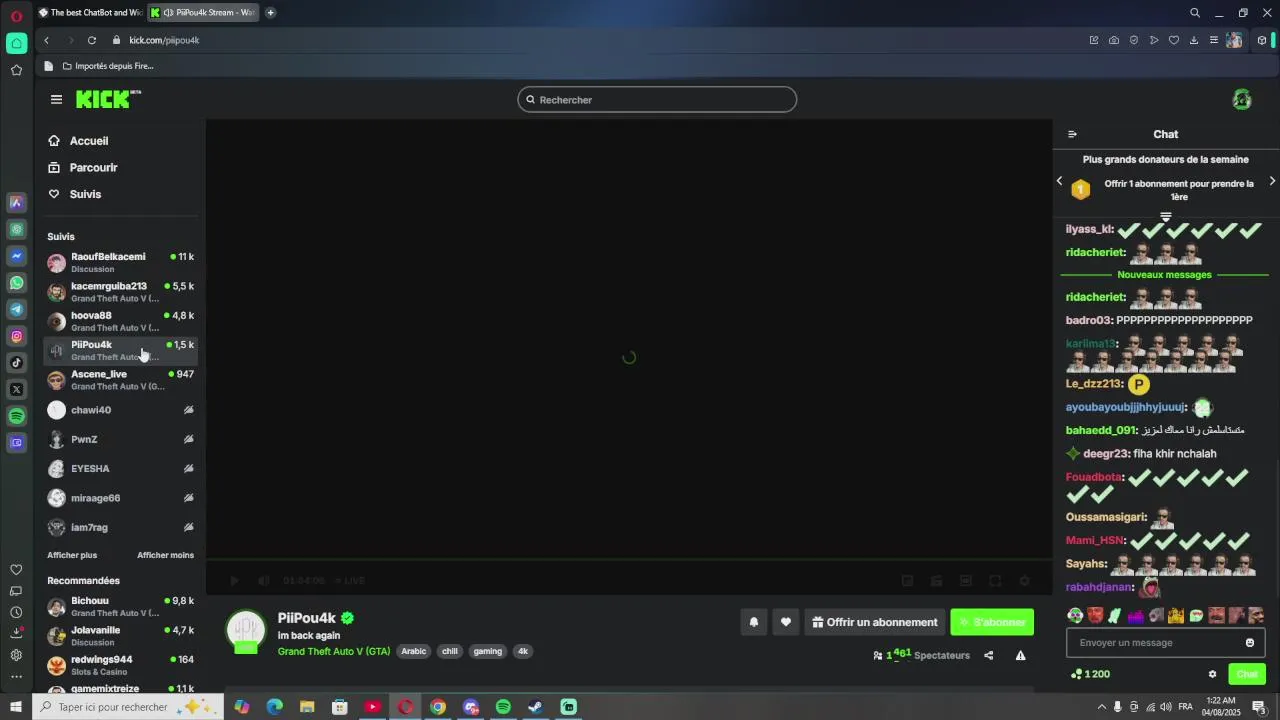The height and width of the screenshot is (720, 1280).
Task: Open offline channel EYESHA
Action: pos(121,468)
